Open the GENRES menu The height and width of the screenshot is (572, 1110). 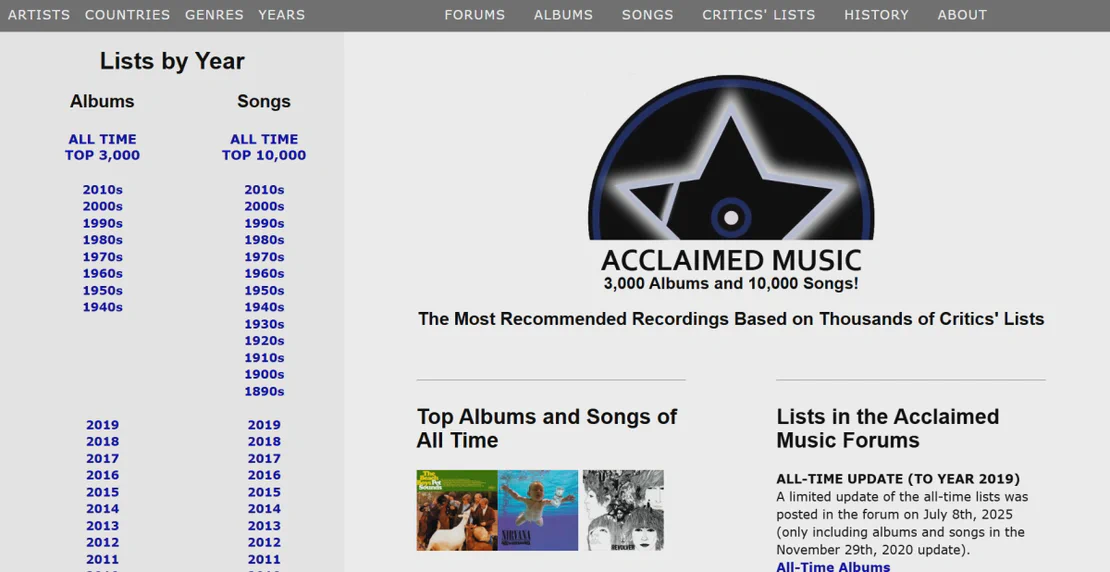point(214,15)
